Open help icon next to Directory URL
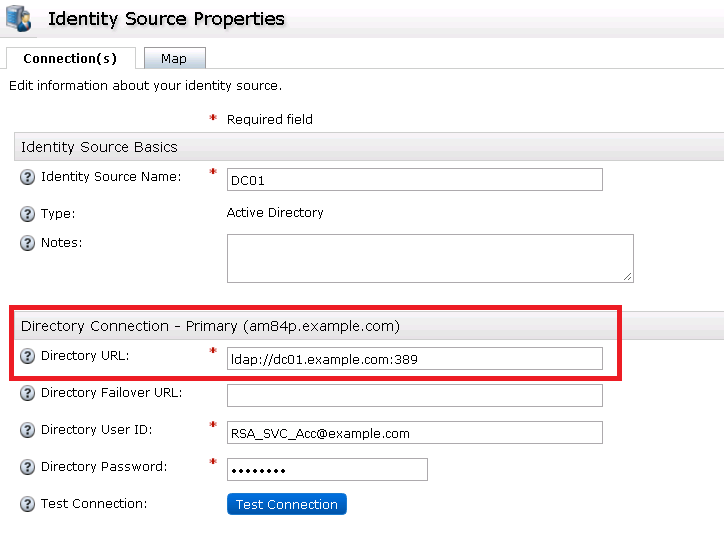The image size is (724, 536). point(28,356)
